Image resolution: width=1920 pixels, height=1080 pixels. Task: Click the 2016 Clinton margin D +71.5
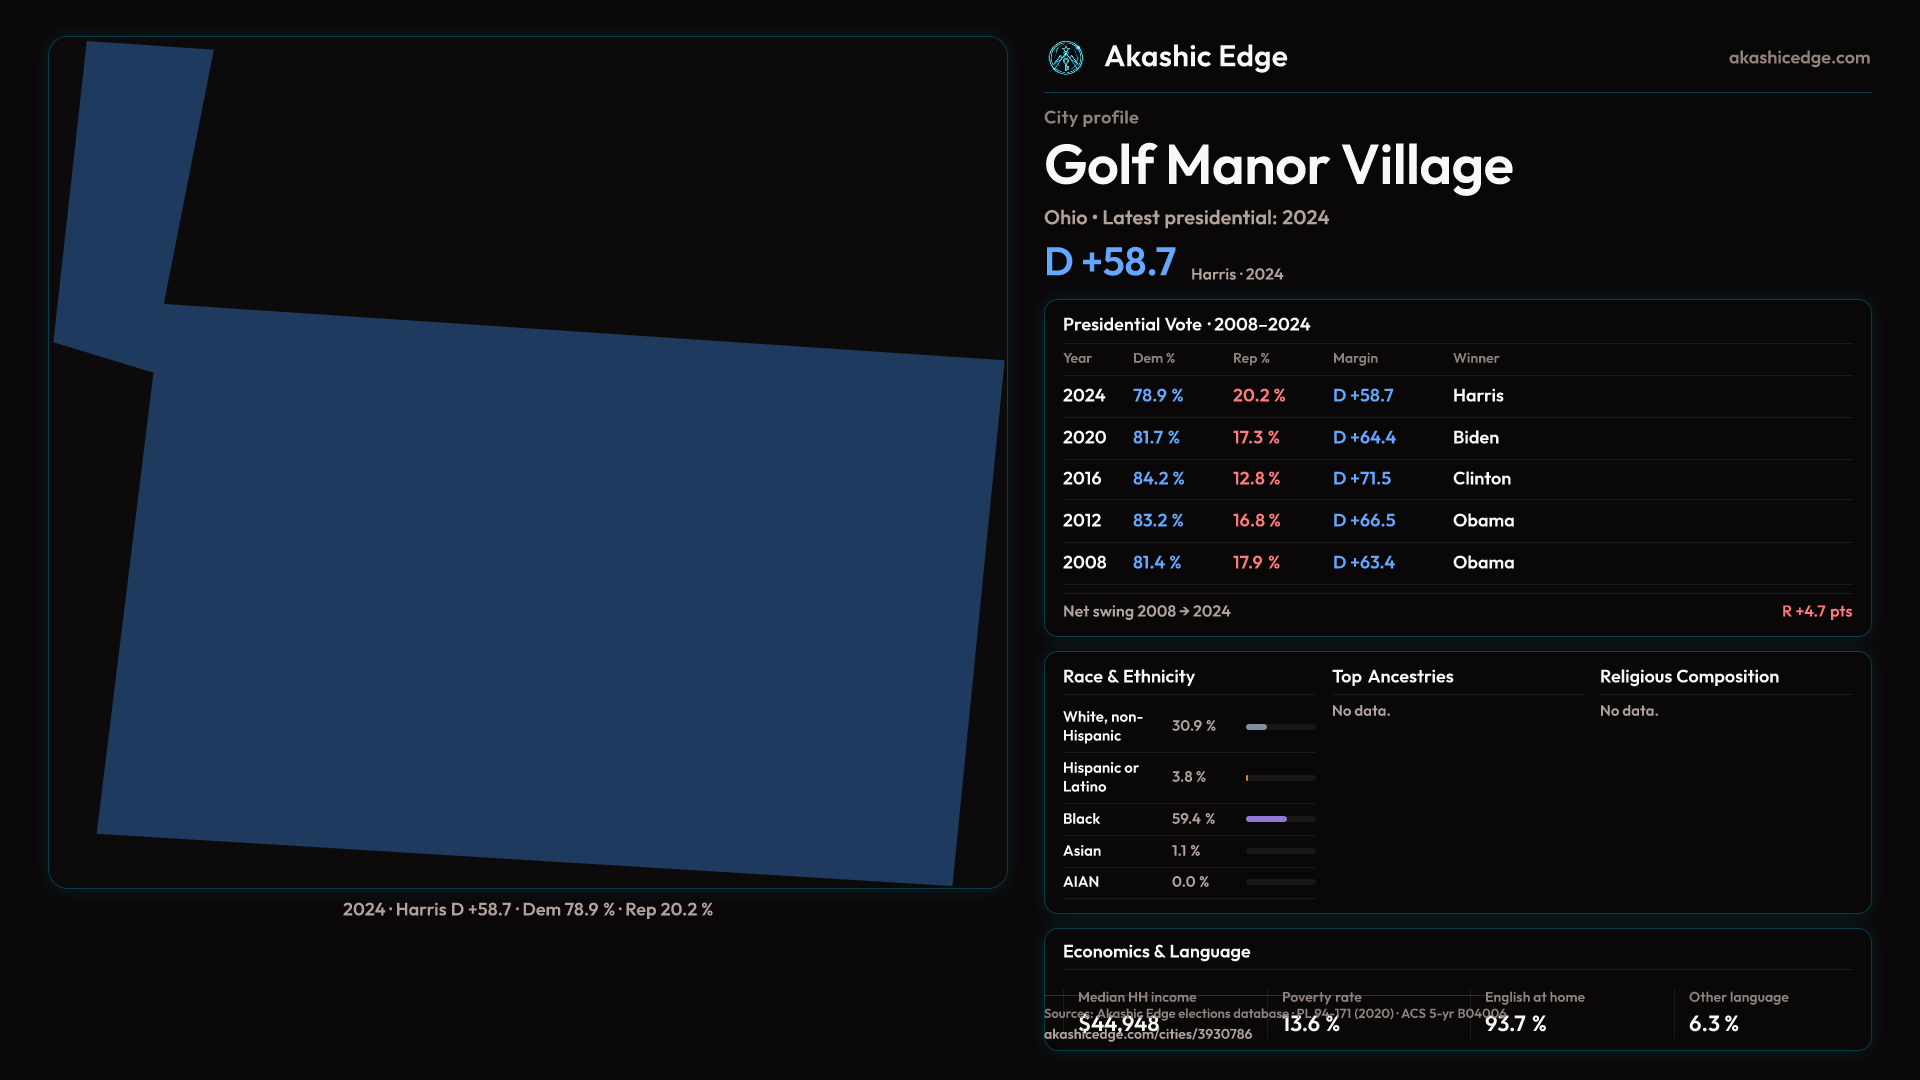1361,479
